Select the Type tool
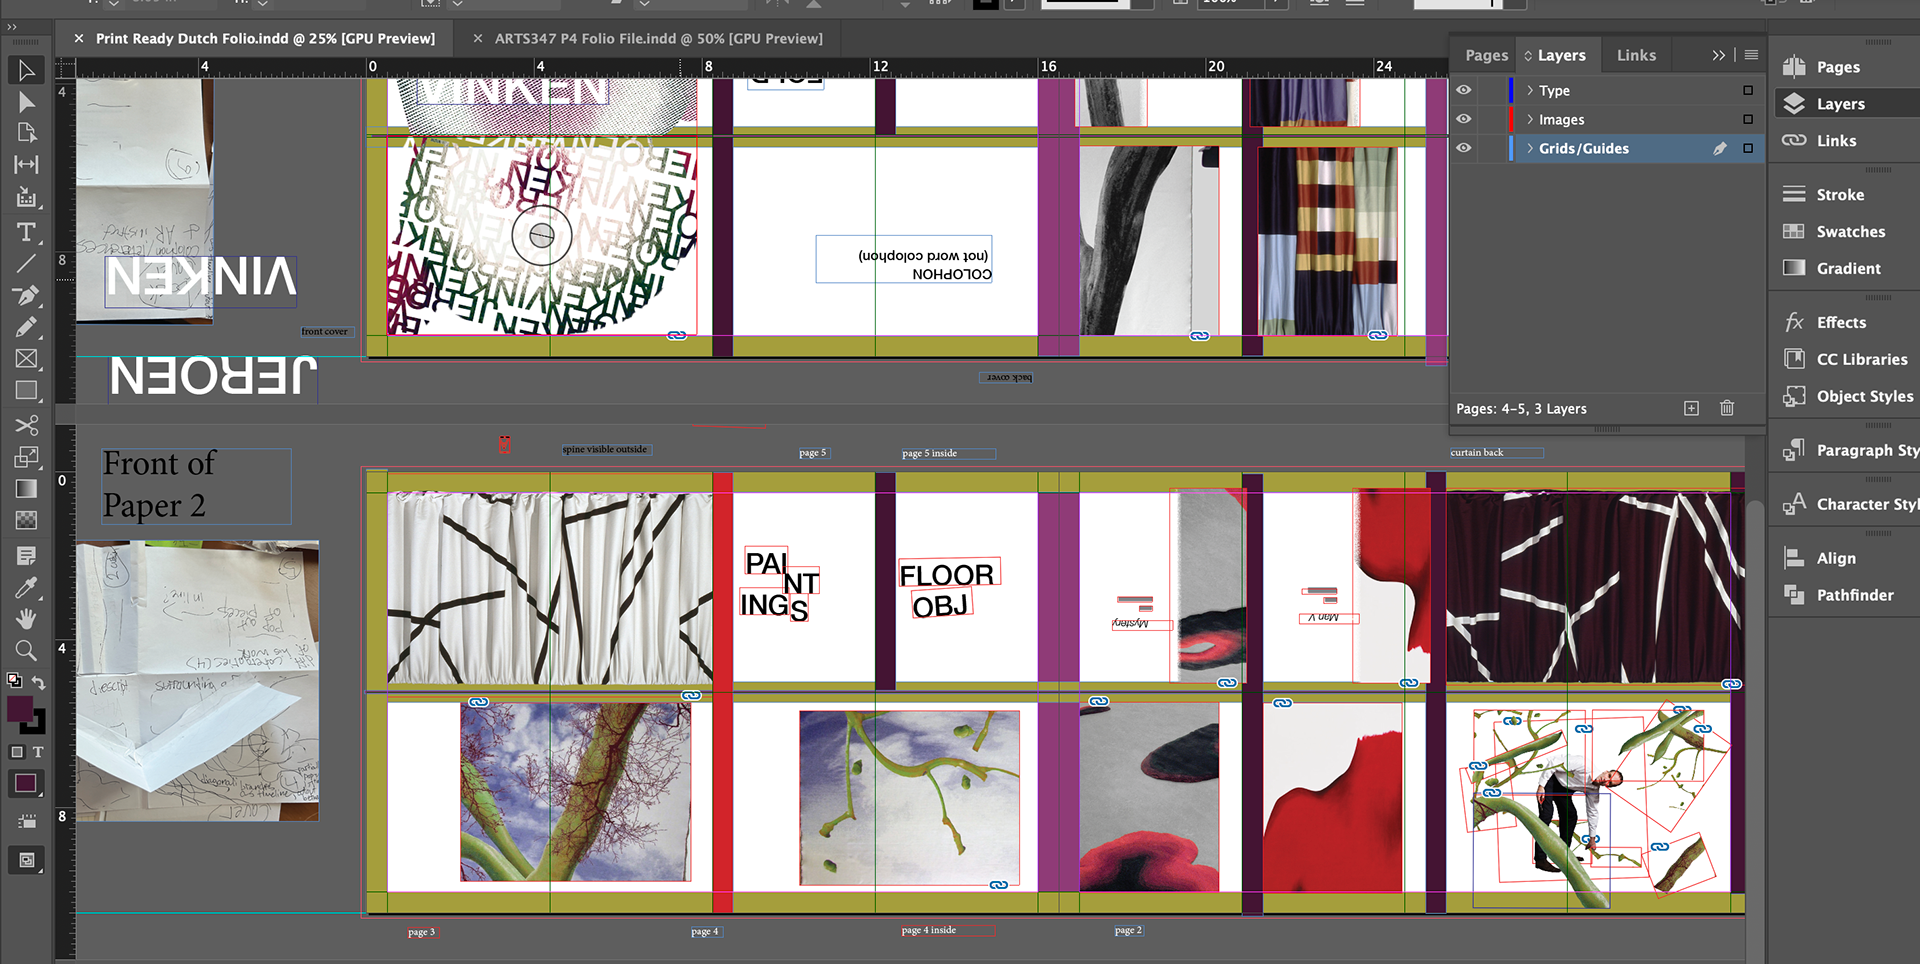The height and width of the screenshot is (964, 1920). tap(27, 232)
